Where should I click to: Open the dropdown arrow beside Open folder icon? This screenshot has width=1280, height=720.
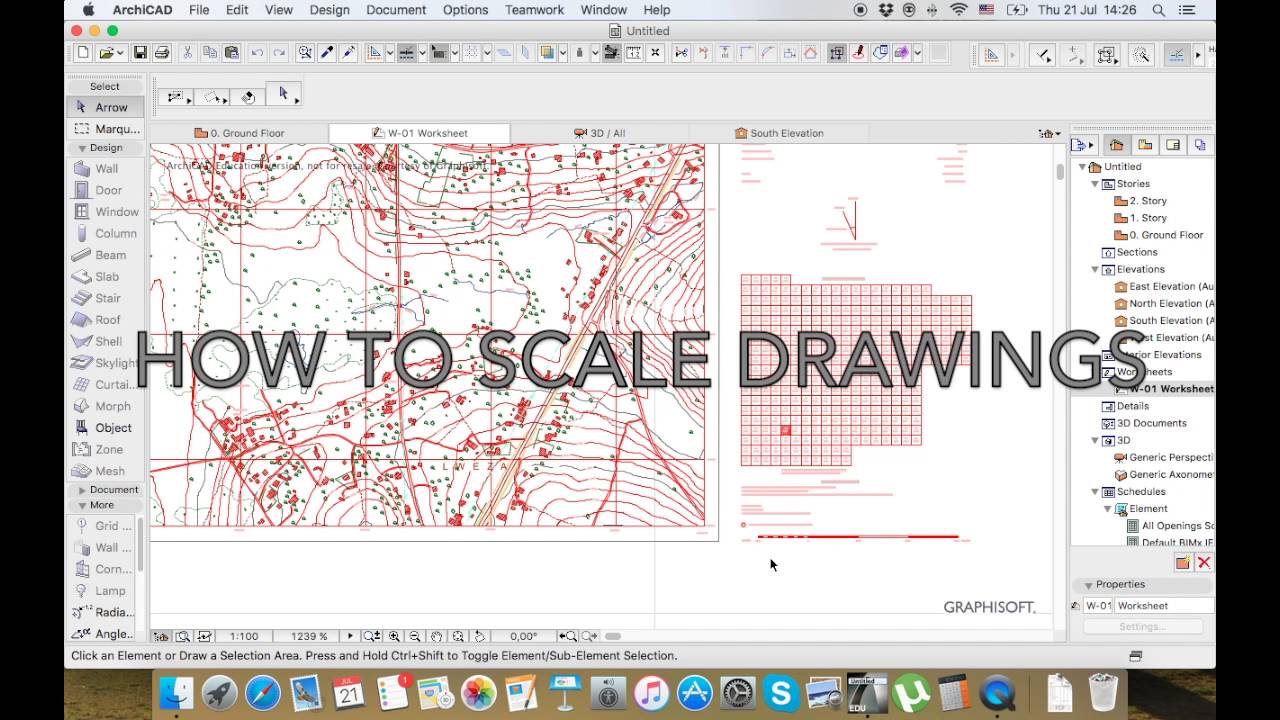click(121, 53)
